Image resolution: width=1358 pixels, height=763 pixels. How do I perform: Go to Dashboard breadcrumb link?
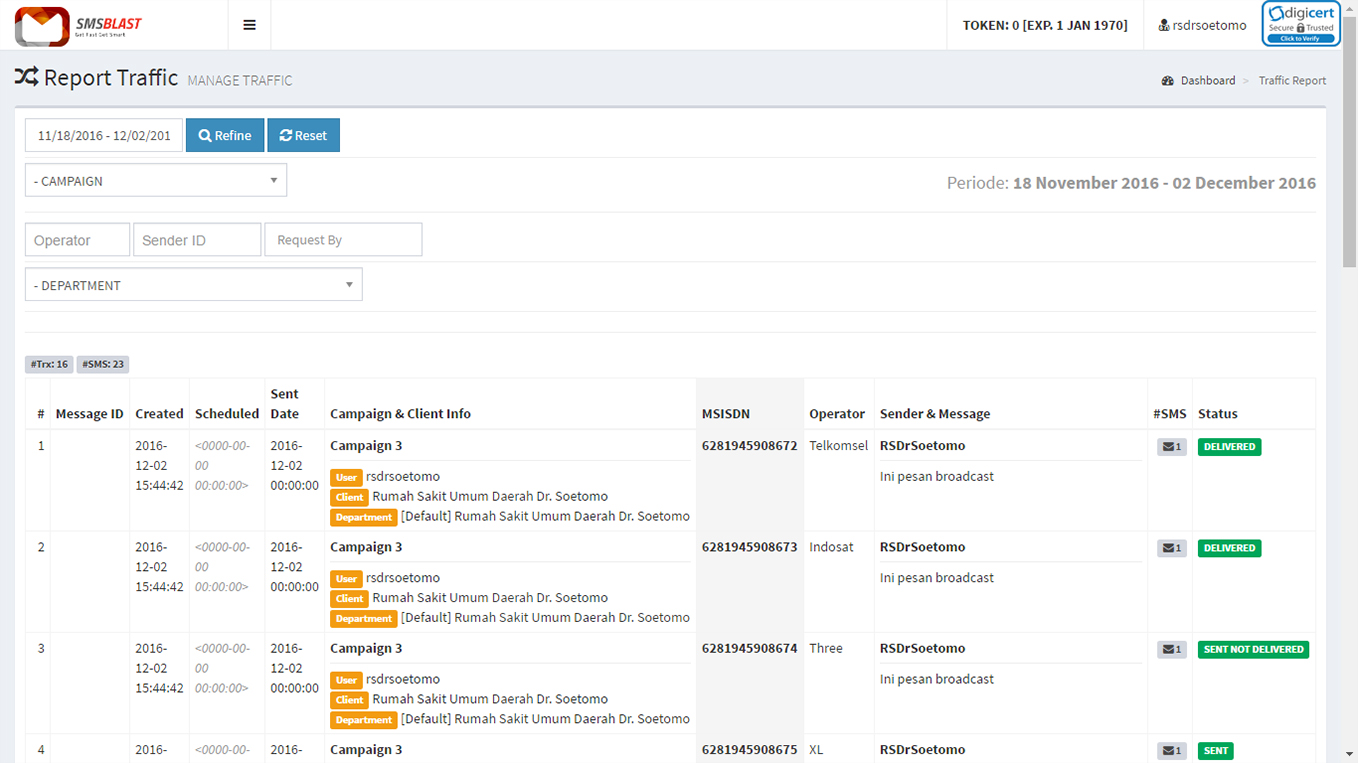coord(1207,81)
